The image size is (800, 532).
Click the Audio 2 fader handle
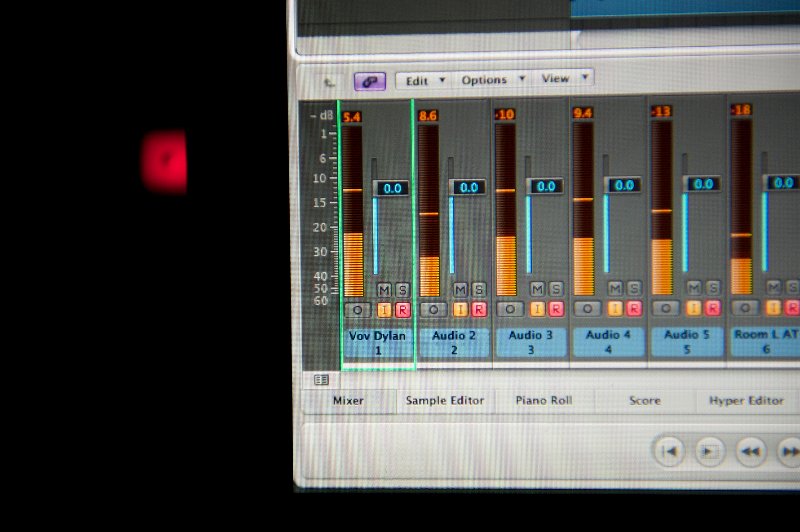click(x=468, y=187)
